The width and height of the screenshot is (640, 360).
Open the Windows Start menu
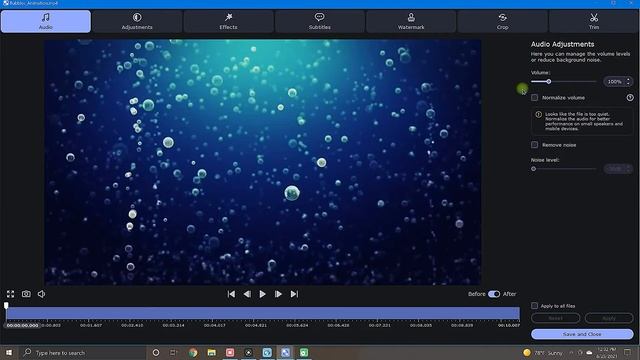coord(9,352)
